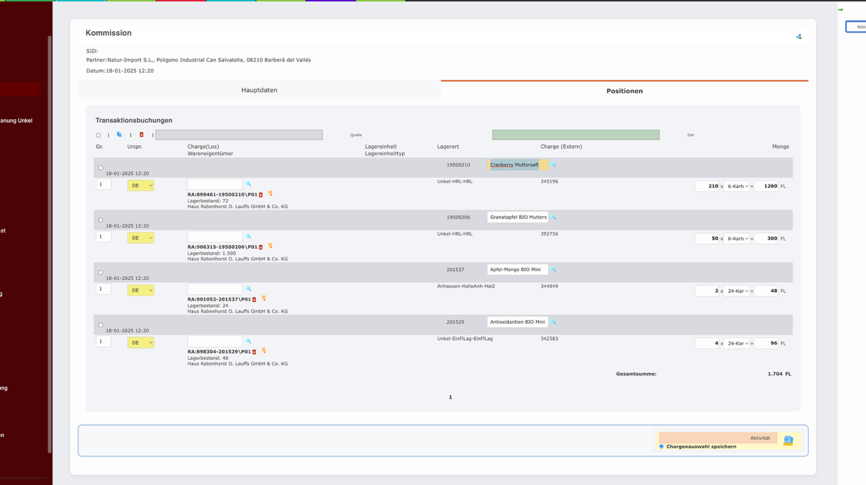Click the RA:898304-201529\P01 batch link

coord(218,352)
